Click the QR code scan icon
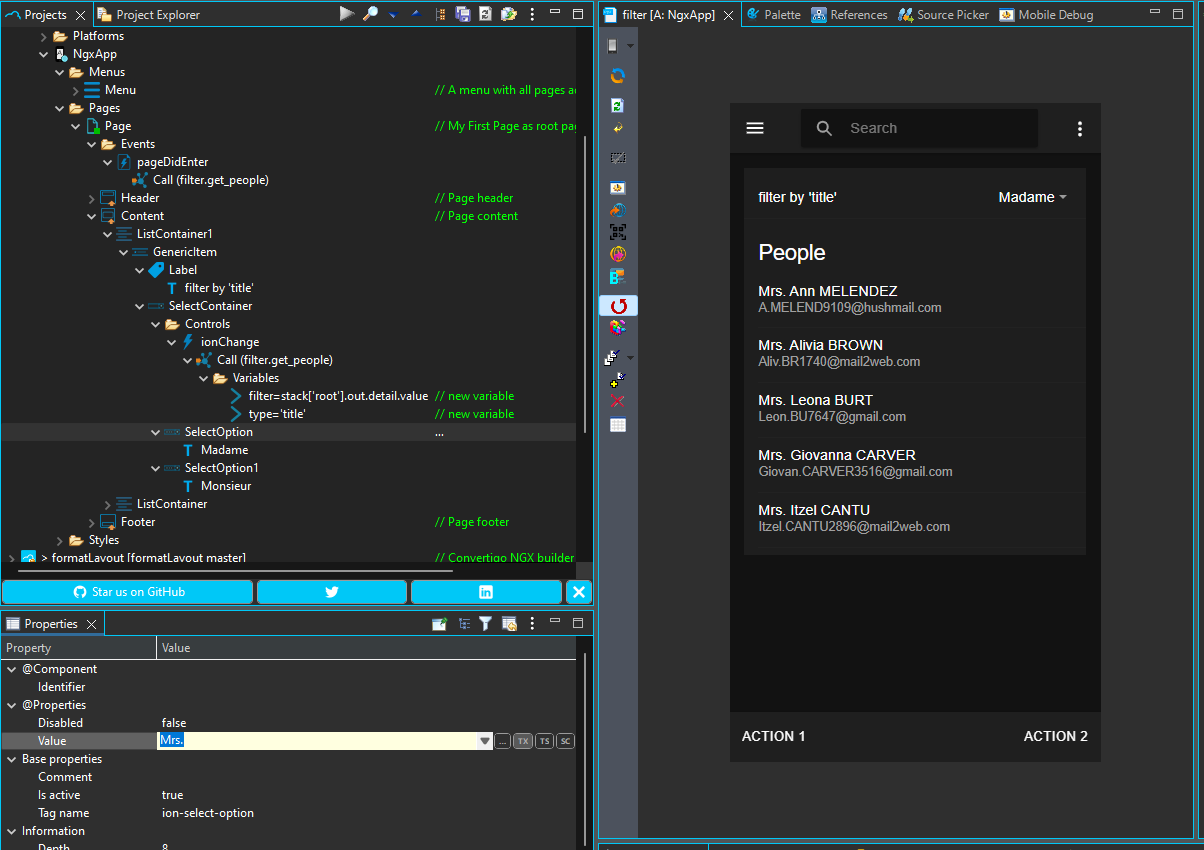This screenshot has height=850, width=1204. (x=618, y=232)
